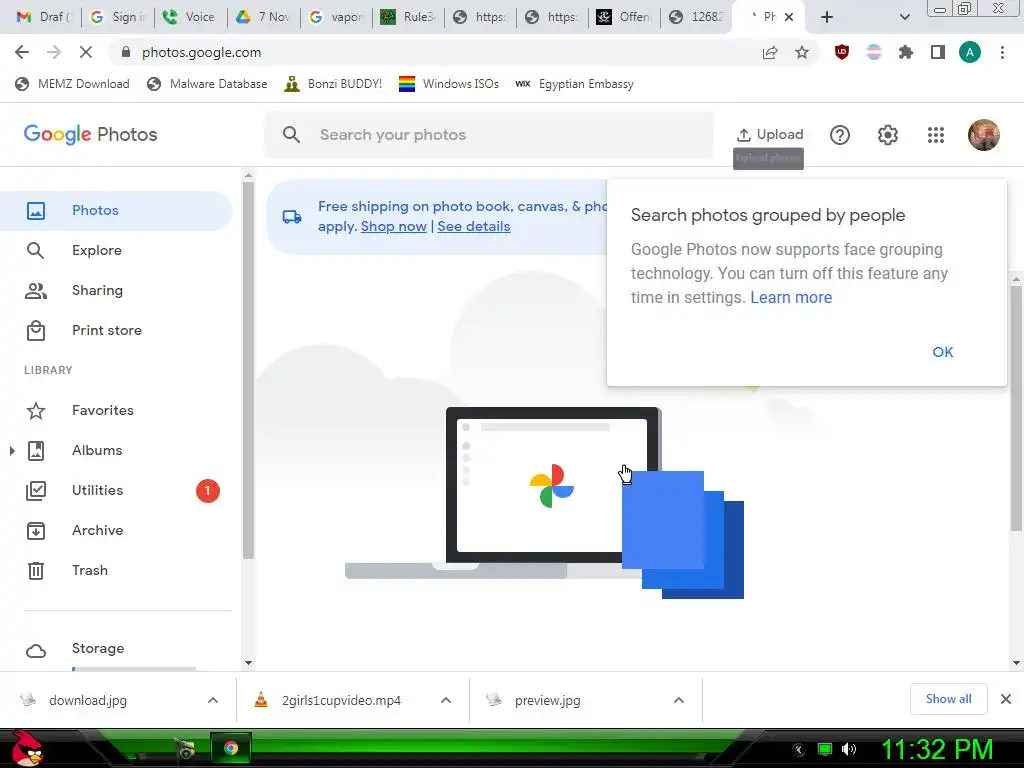
Task: Open Windows ISOs bookmark
Action: pyautogui.click(x=449, y=84)
